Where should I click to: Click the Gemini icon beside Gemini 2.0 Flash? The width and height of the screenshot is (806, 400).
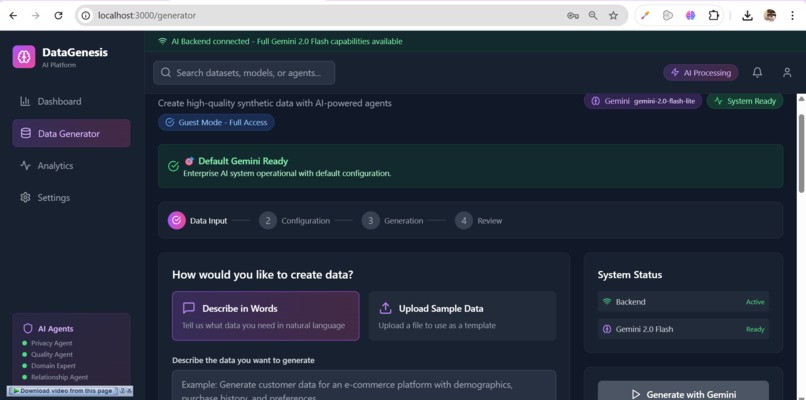point(607,329)
